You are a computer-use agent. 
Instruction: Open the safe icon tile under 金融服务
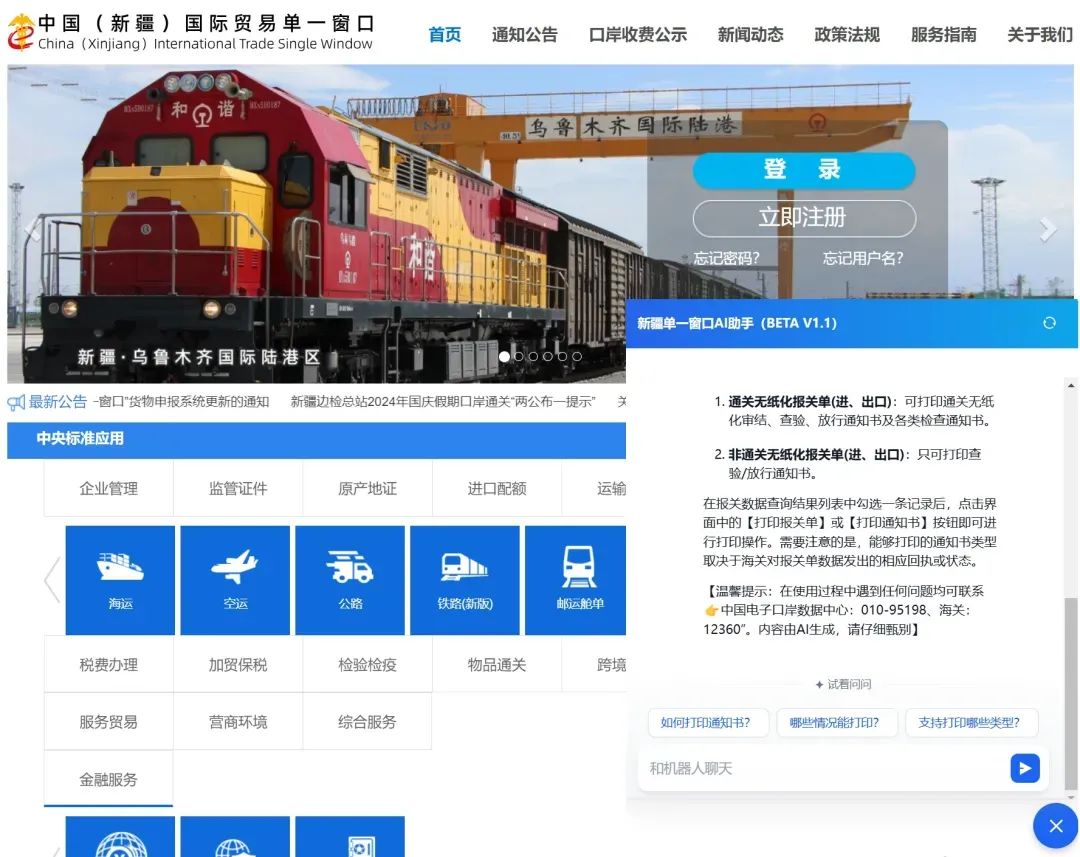click(x=350, y=837)
